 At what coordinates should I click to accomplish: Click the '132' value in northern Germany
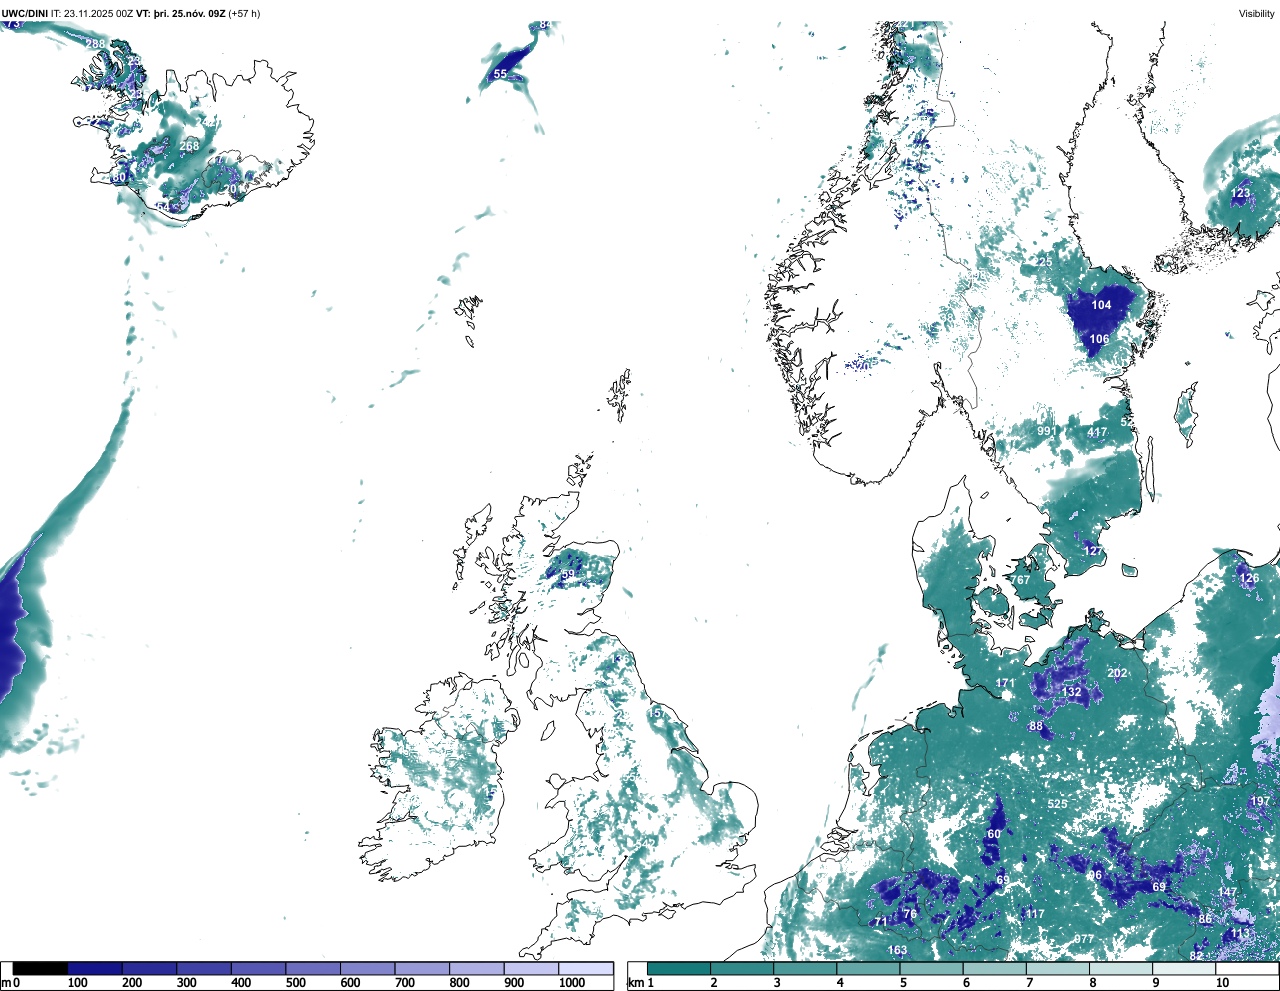tap(1071, 692)
